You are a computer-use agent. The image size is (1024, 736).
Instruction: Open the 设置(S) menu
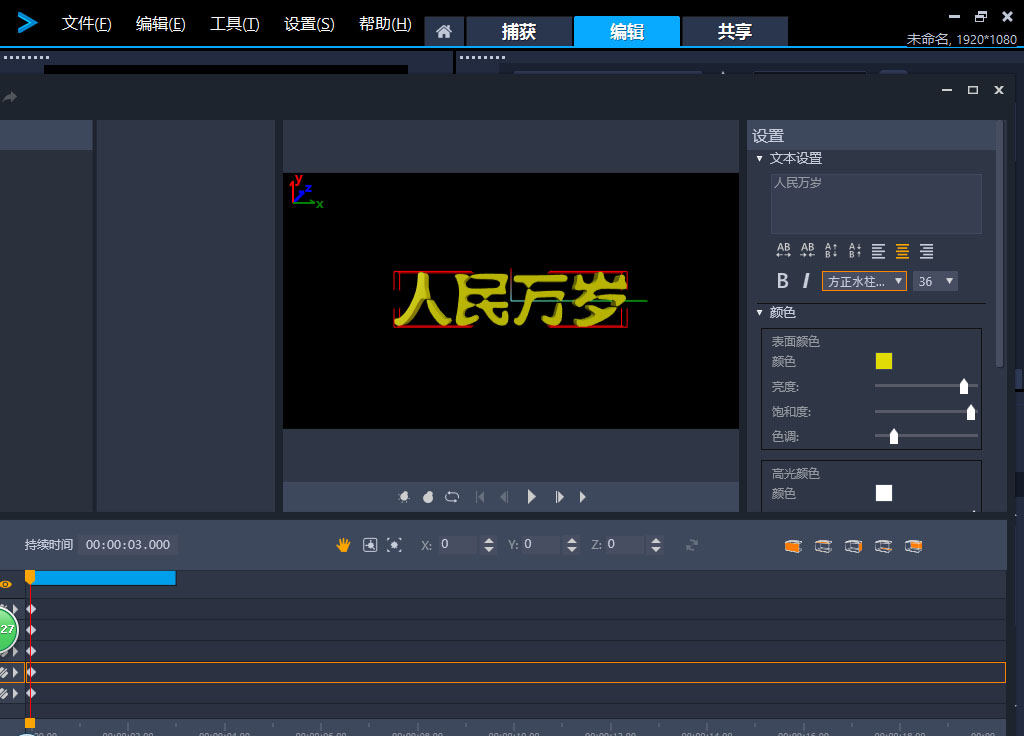pyautogui.click(x=309, y=24)
